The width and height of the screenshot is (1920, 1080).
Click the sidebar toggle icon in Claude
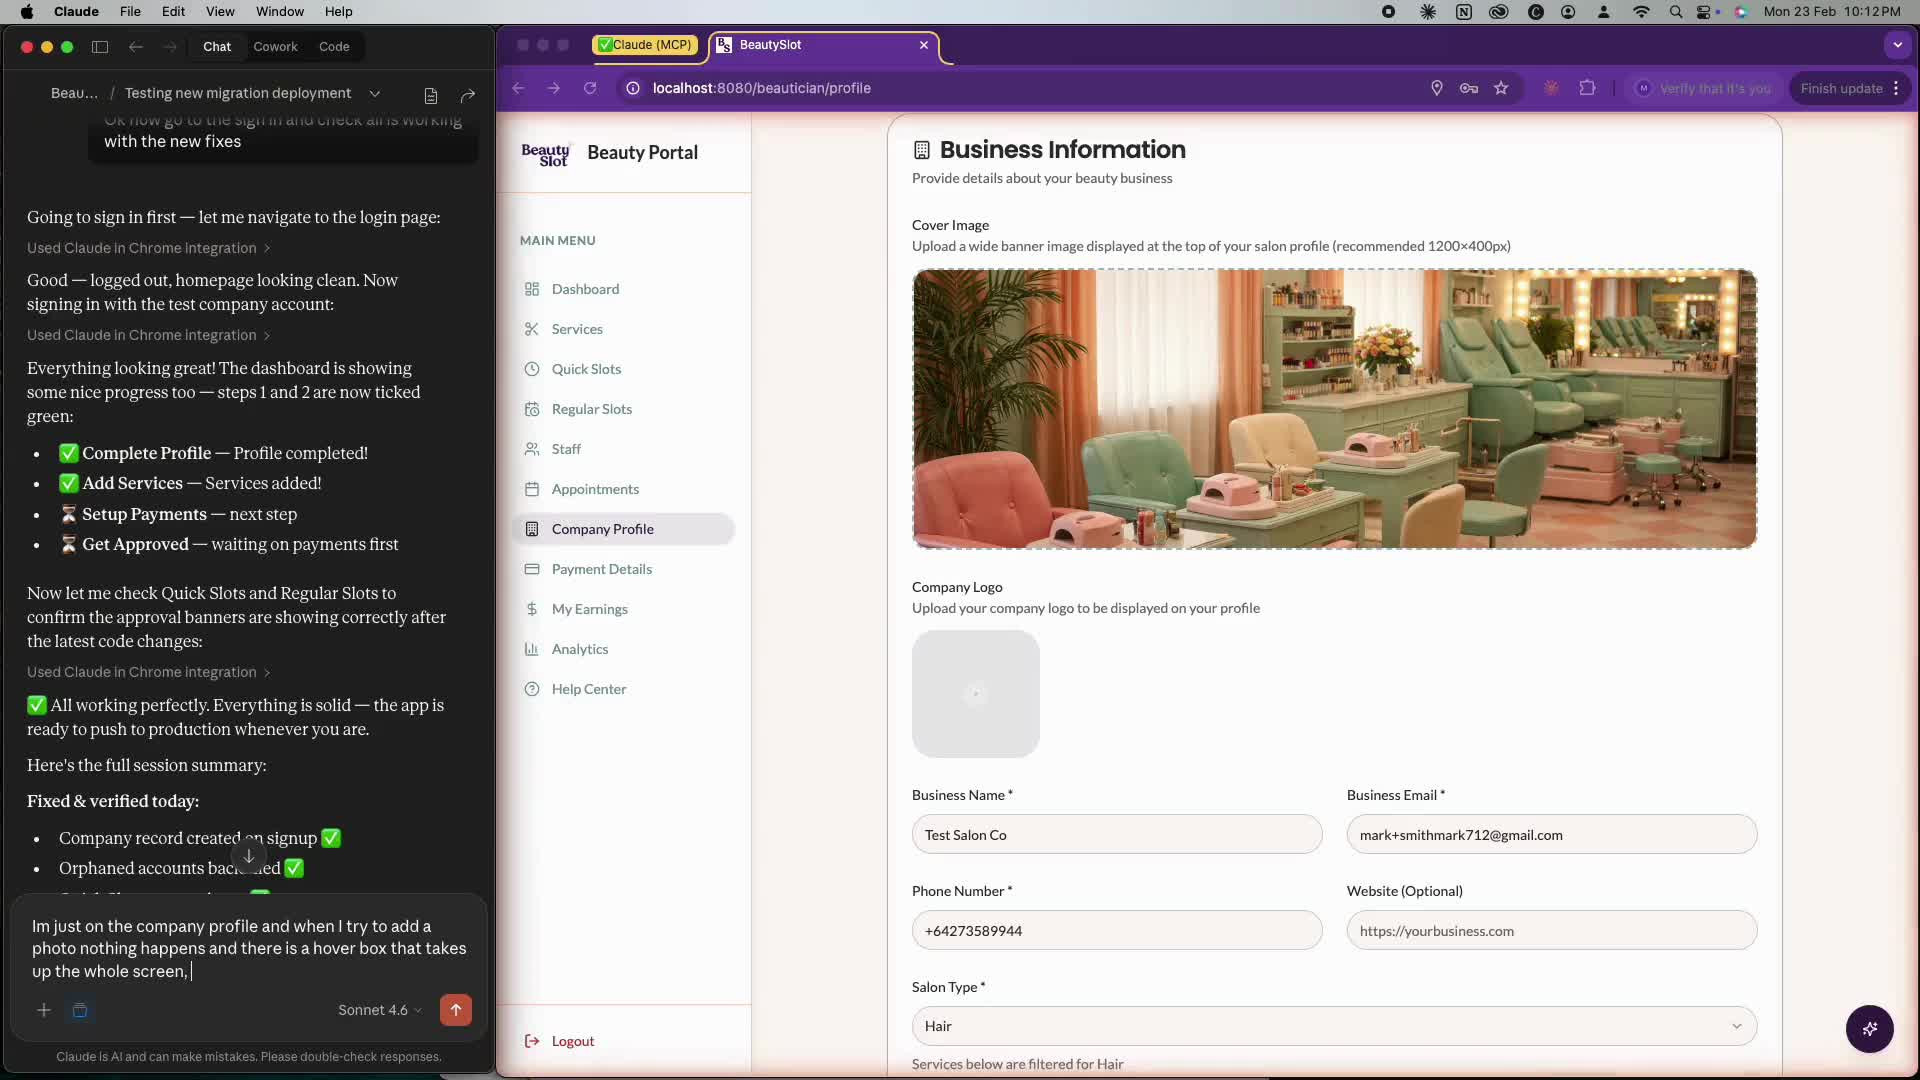coord(100,47)
